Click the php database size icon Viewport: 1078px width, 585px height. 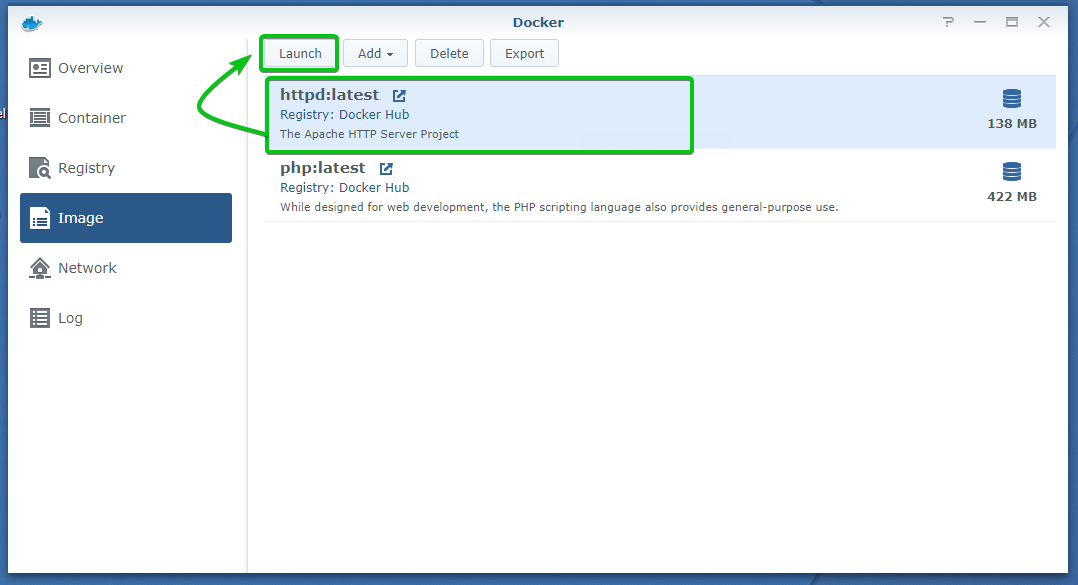[1011, 172]
